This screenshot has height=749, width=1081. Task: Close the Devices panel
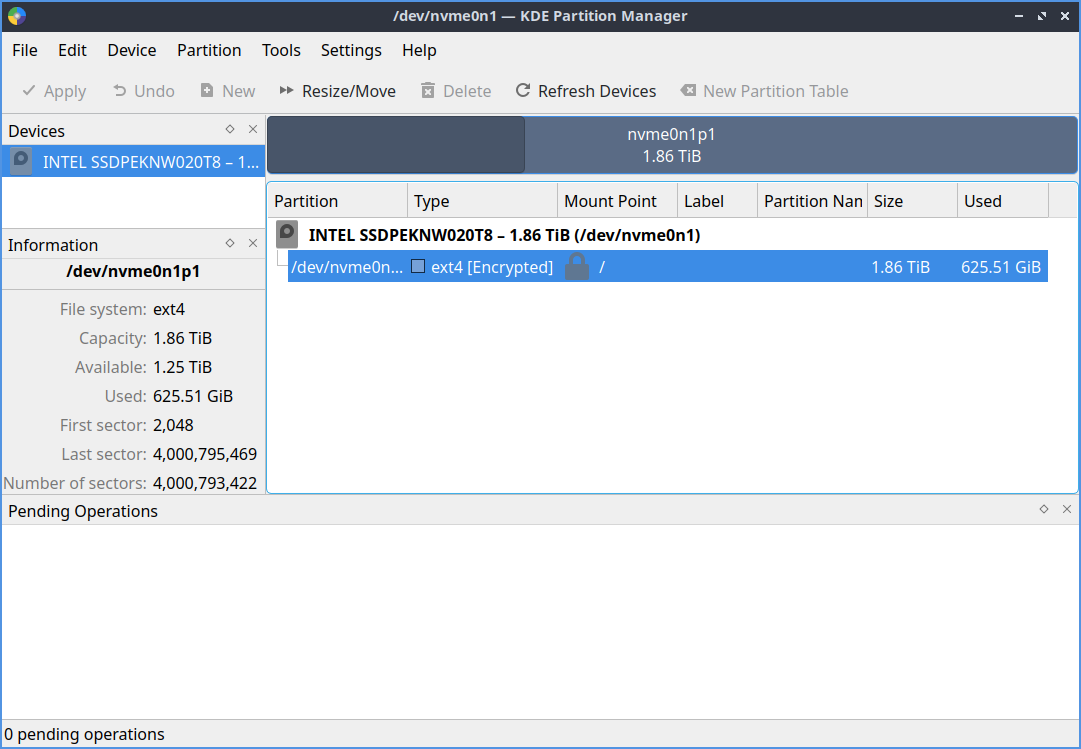pyautogui.click(x=253, y=129)
